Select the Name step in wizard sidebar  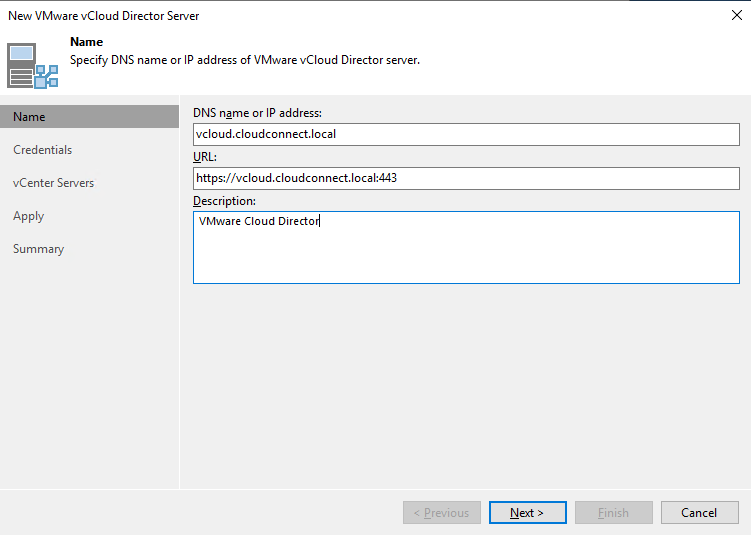[x=90, y=117]
